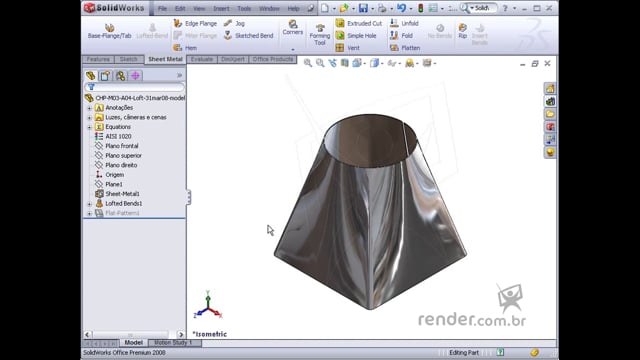This screenshot has height=360, width=640.
Task: Click the Hem tool
Action: coord(185,48)
